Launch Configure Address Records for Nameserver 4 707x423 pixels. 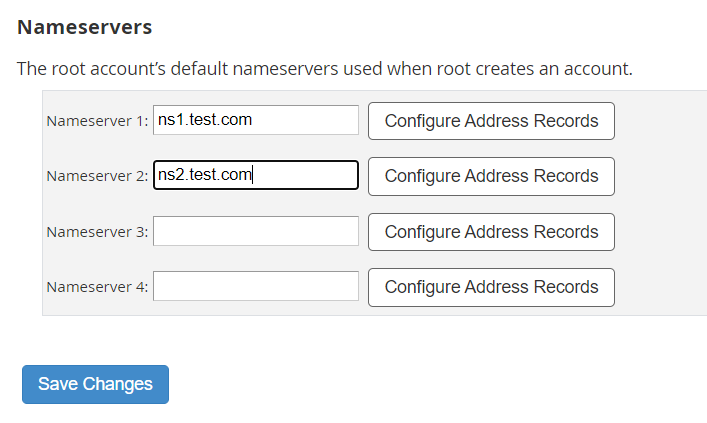491,287
